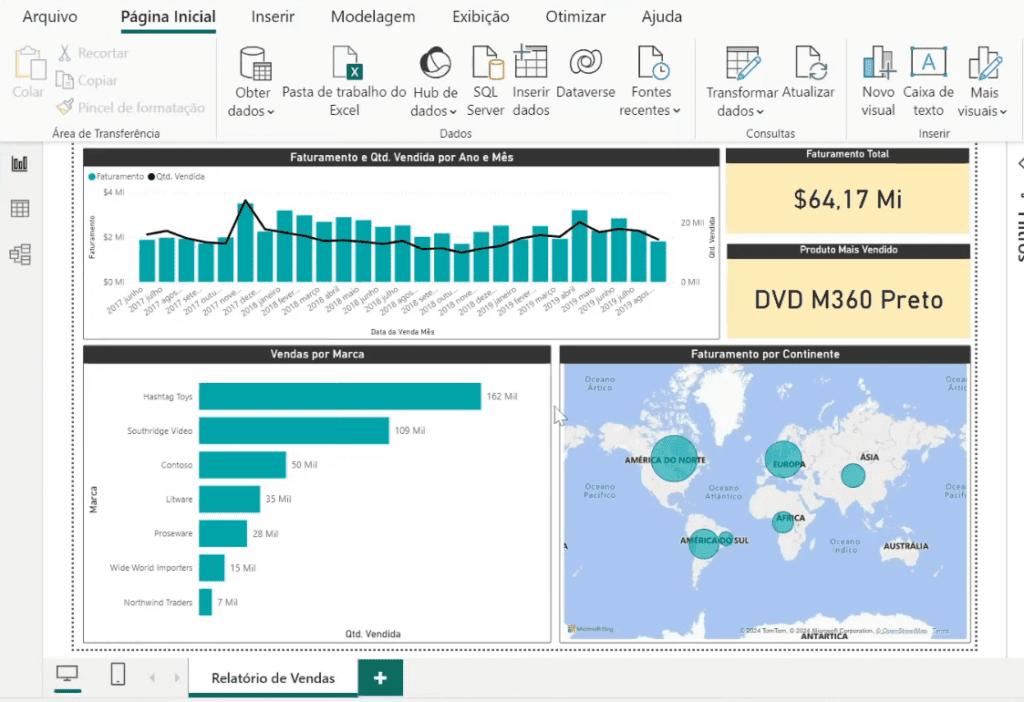Open Mais visuais icon
Image resolution: width=1024 pixels, height=702 pixels.
(985, 63)
